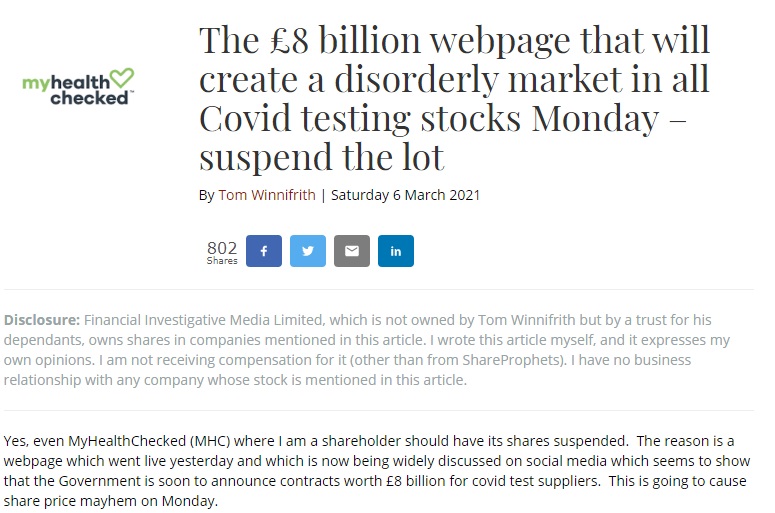Click 'Covid testing stocks Monday' headline line

429,119
